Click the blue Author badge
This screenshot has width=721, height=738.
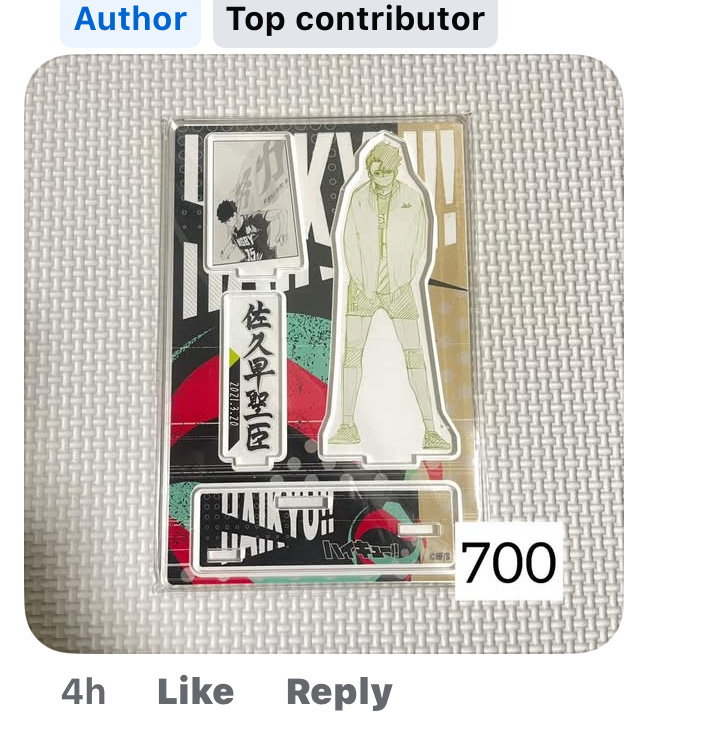(x=130, y=20)
